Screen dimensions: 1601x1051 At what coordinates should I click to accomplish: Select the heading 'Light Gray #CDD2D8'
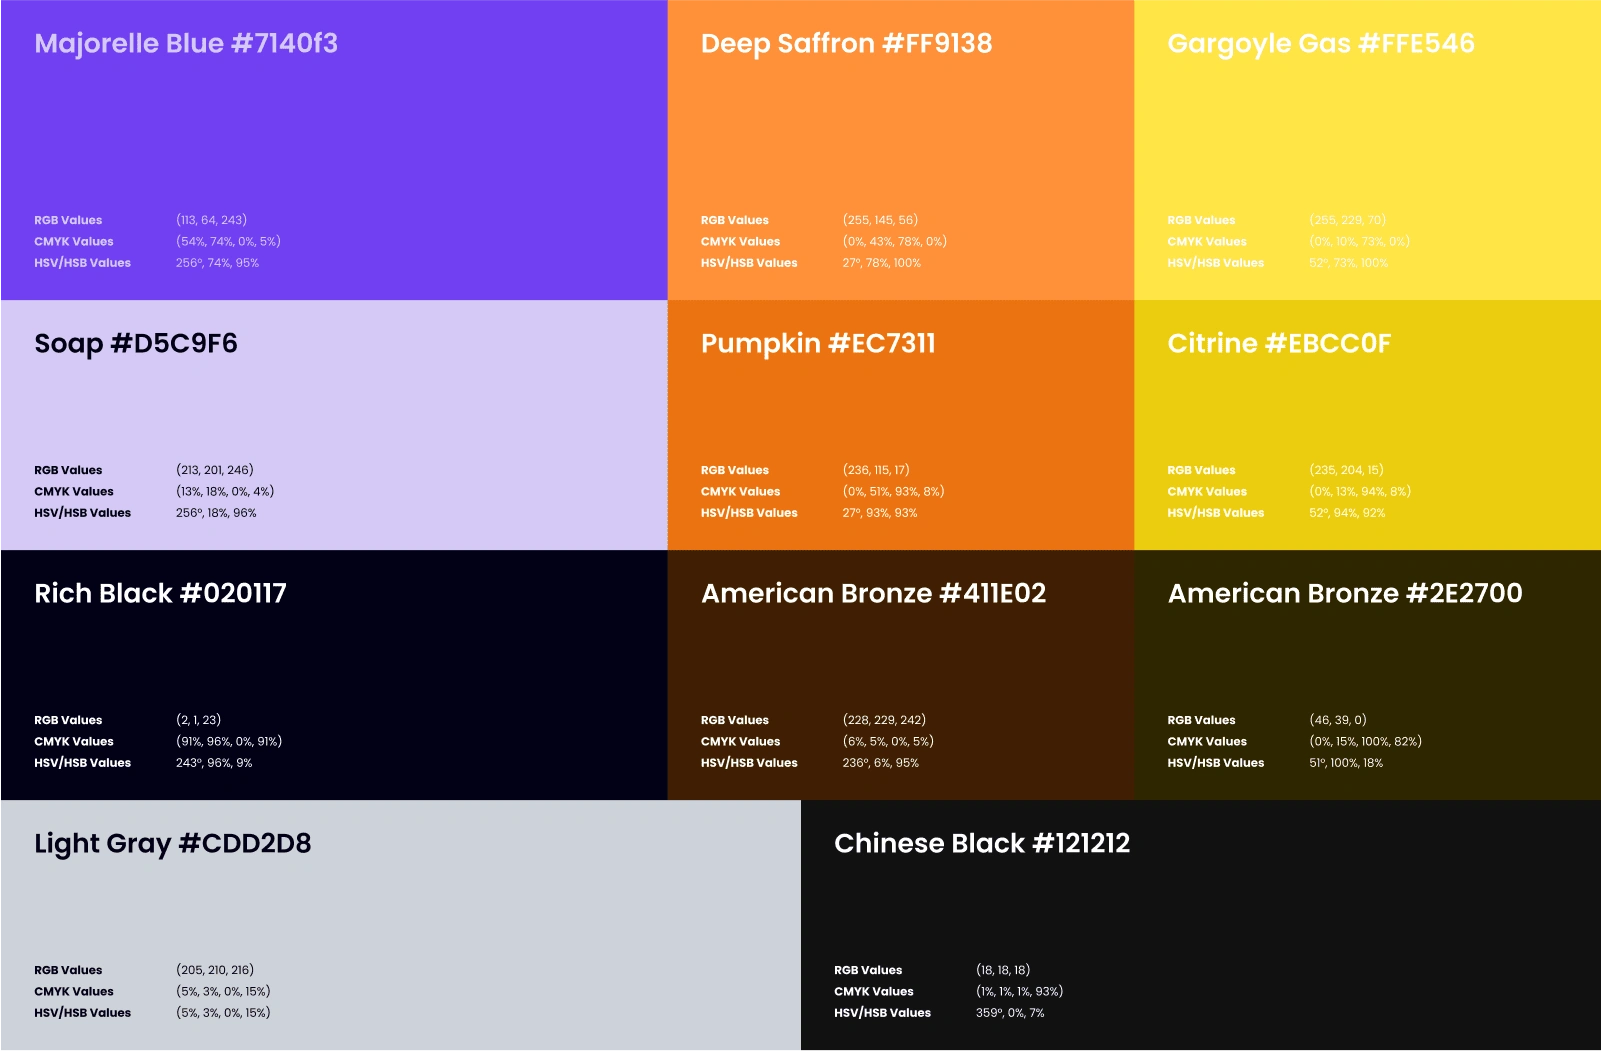(x=173, y=844)
